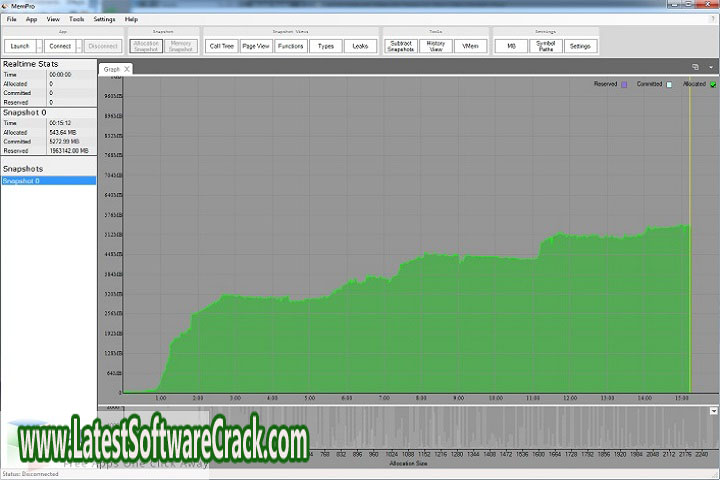Open the Leaks view

click(x=361, y=46)
